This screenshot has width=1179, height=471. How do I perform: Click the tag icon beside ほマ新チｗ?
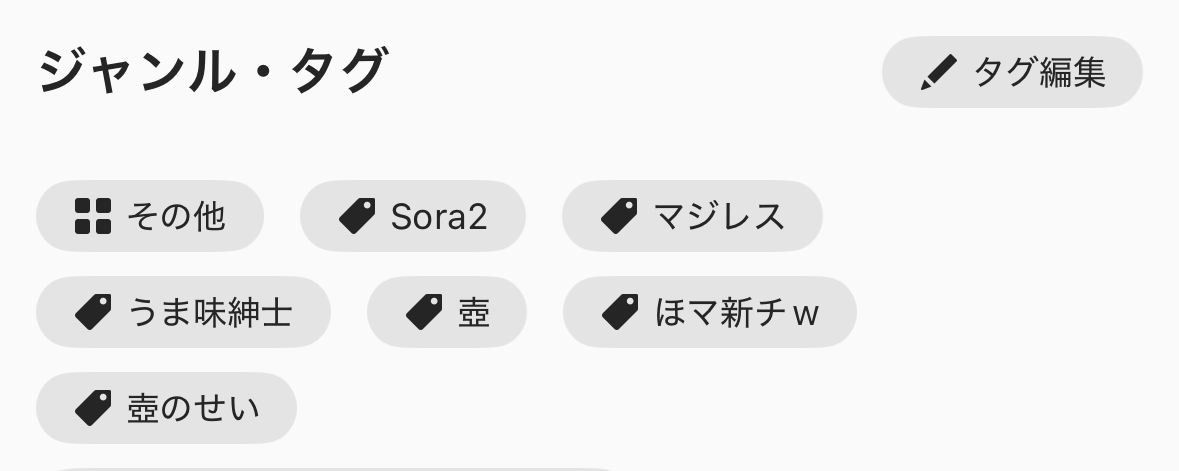(x=620, y=312)
